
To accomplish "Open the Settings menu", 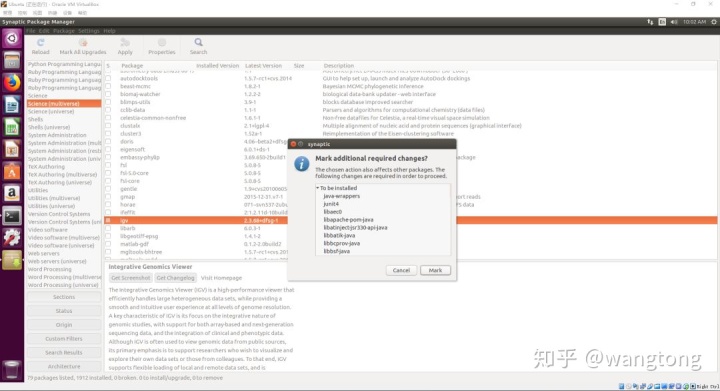I will tap(89, 31).
